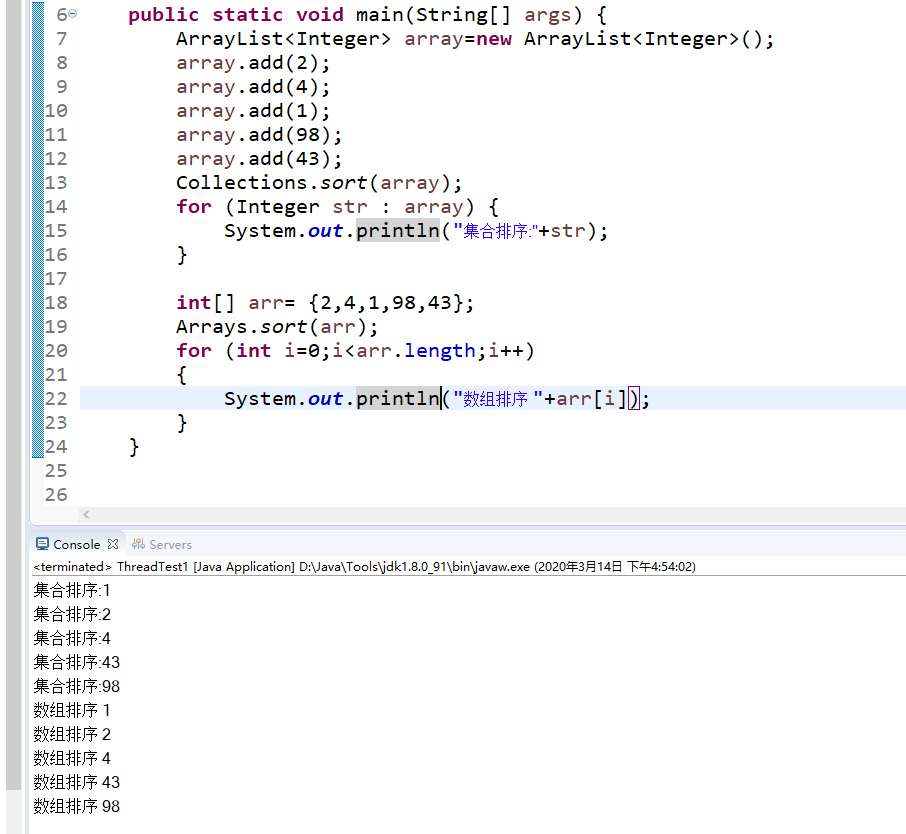The height and width of the screenshot is (834, 906).
Task: Click console output line 数组排序 4
Action: pos(72,758)
